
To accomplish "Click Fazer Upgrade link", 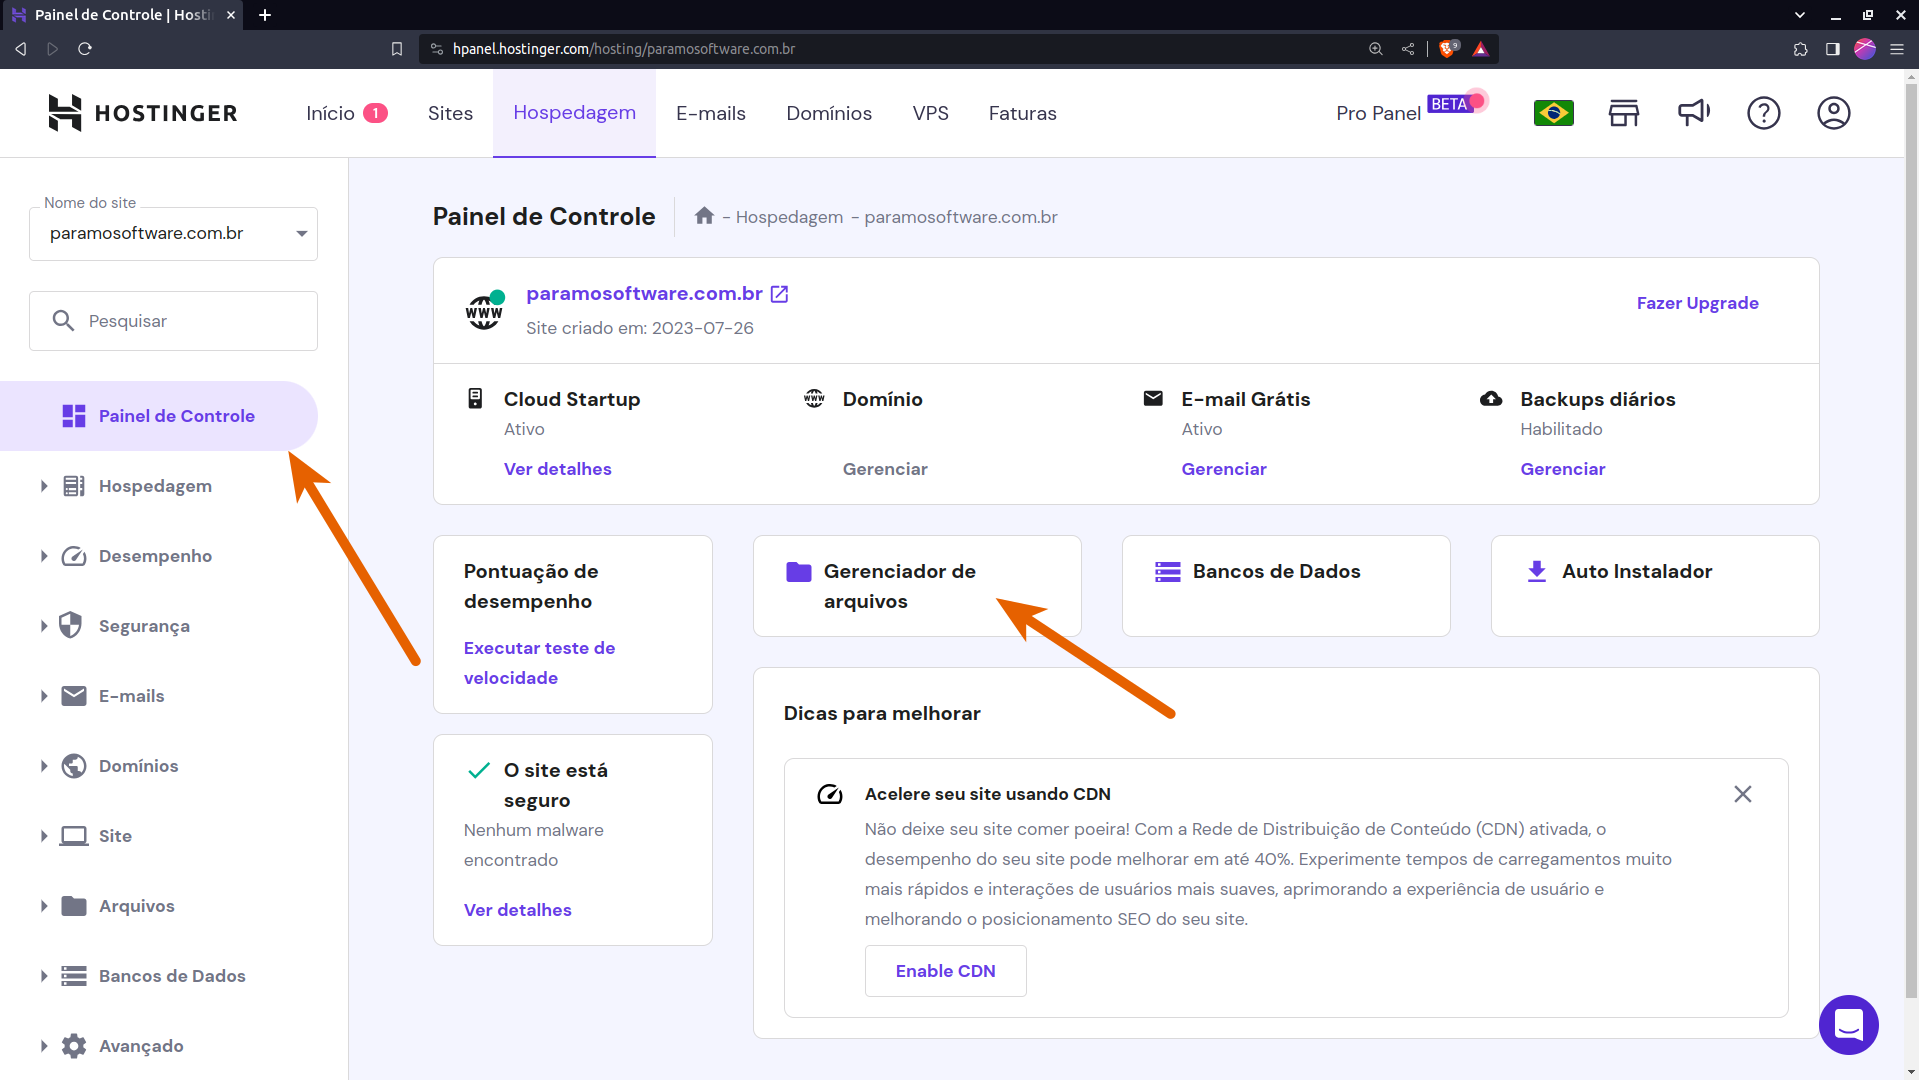I will 1697,303.
